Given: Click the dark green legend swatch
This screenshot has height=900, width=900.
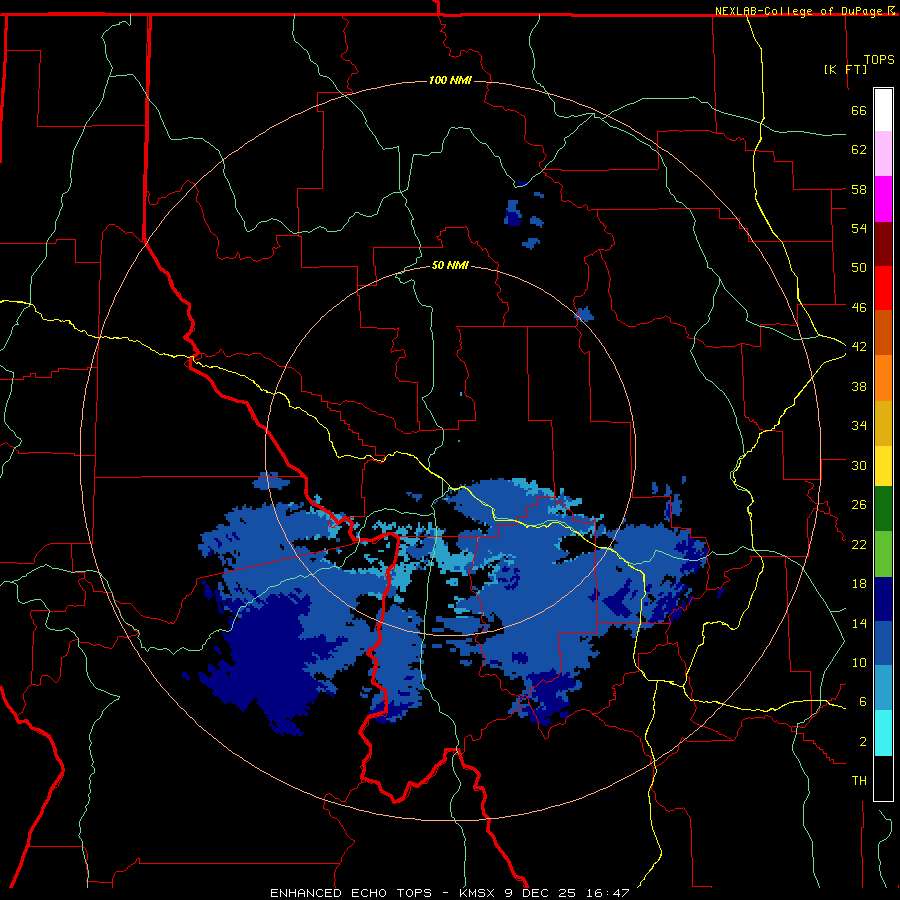Looking at the screenshot, I should [883, 509].
